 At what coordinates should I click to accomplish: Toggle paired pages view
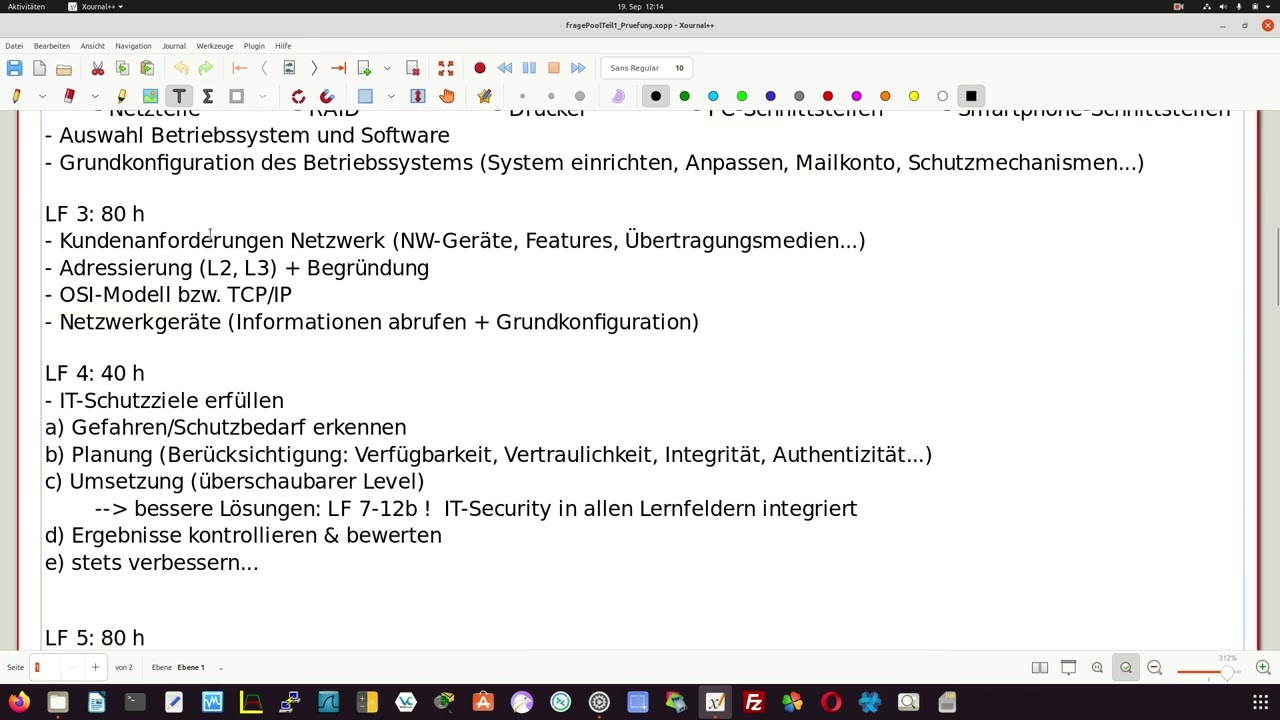pos(1040,667)
